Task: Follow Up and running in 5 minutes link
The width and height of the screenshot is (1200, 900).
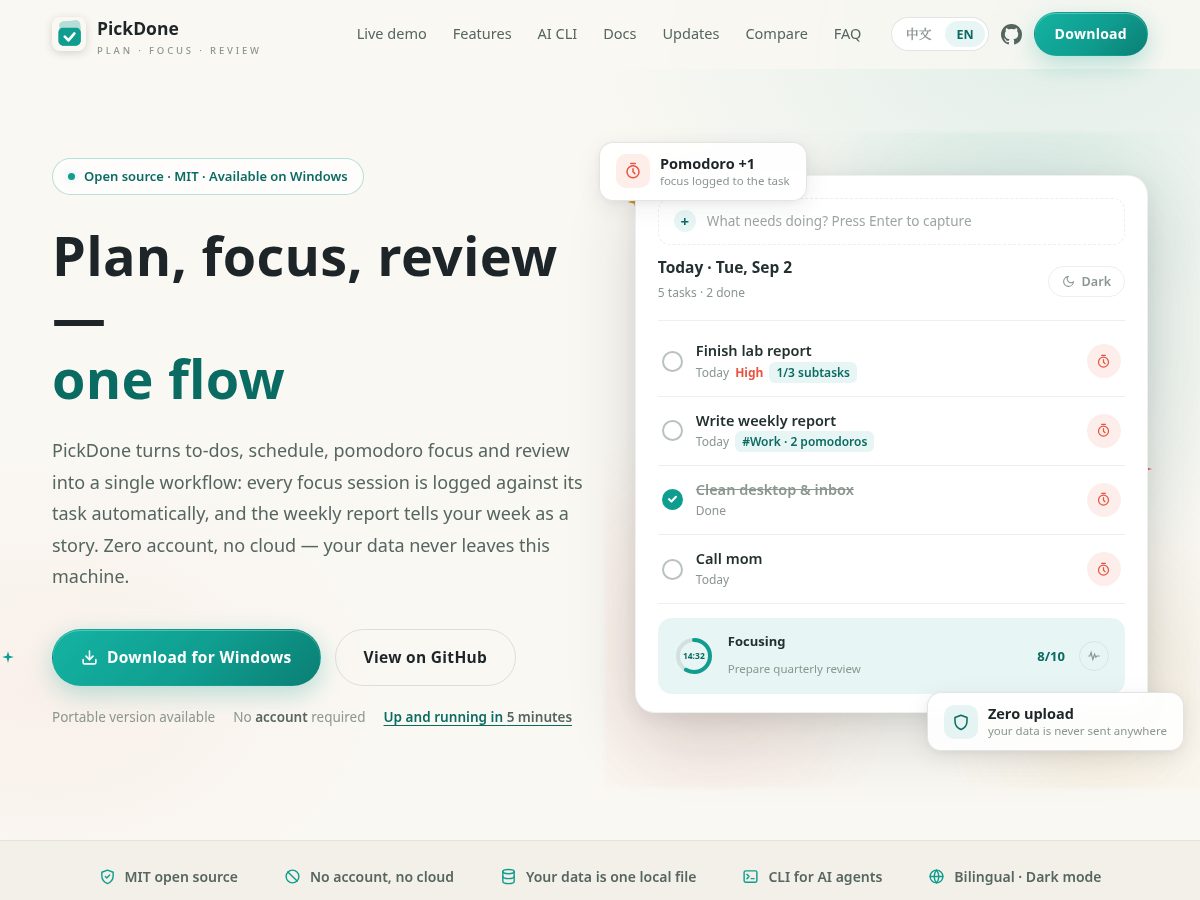Action: coord(478,717)
